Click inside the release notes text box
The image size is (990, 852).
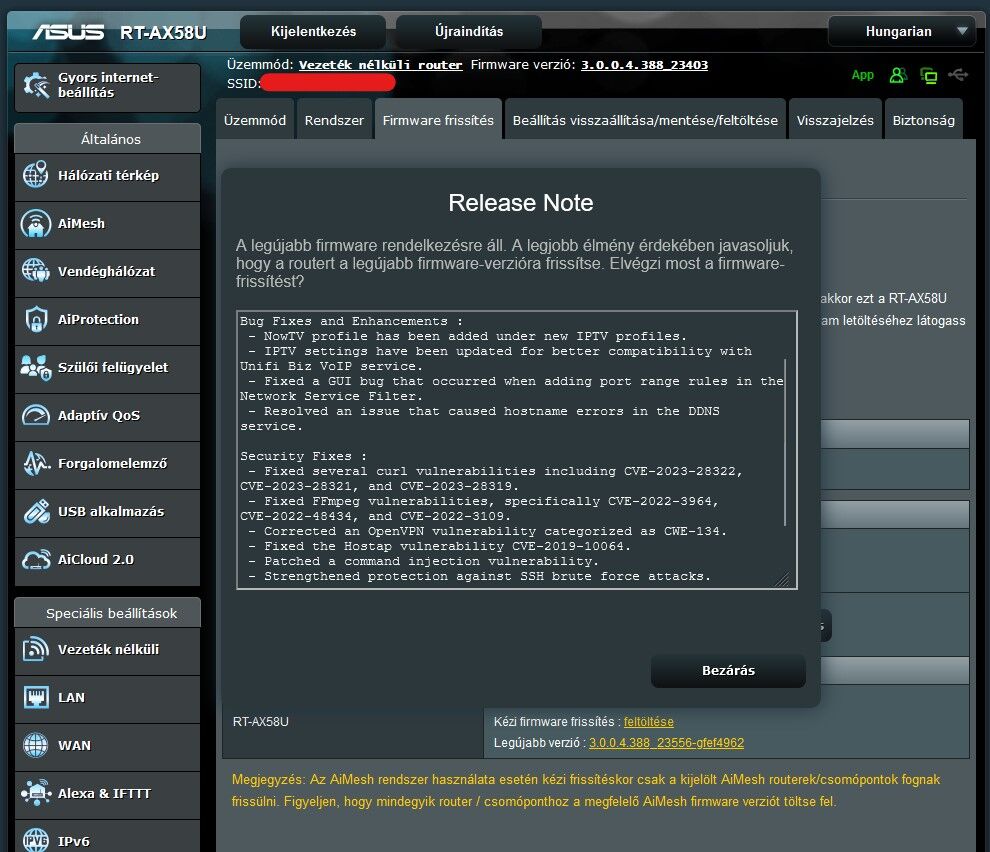[x=516, y=450]
